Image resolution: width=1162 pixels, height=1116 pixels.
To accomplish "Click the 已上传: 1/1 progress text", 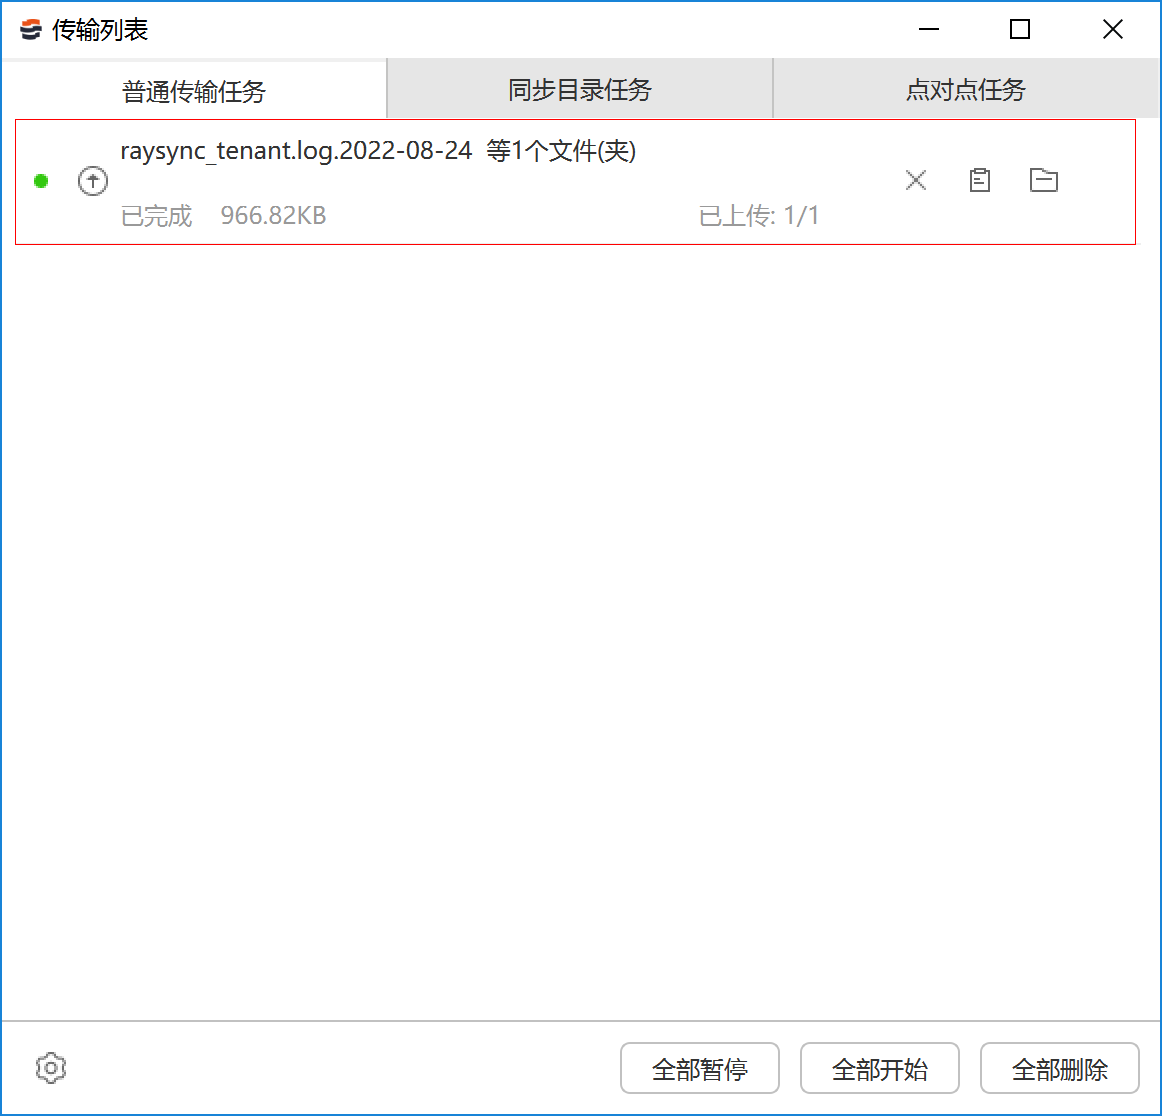I will pos(759,216).
